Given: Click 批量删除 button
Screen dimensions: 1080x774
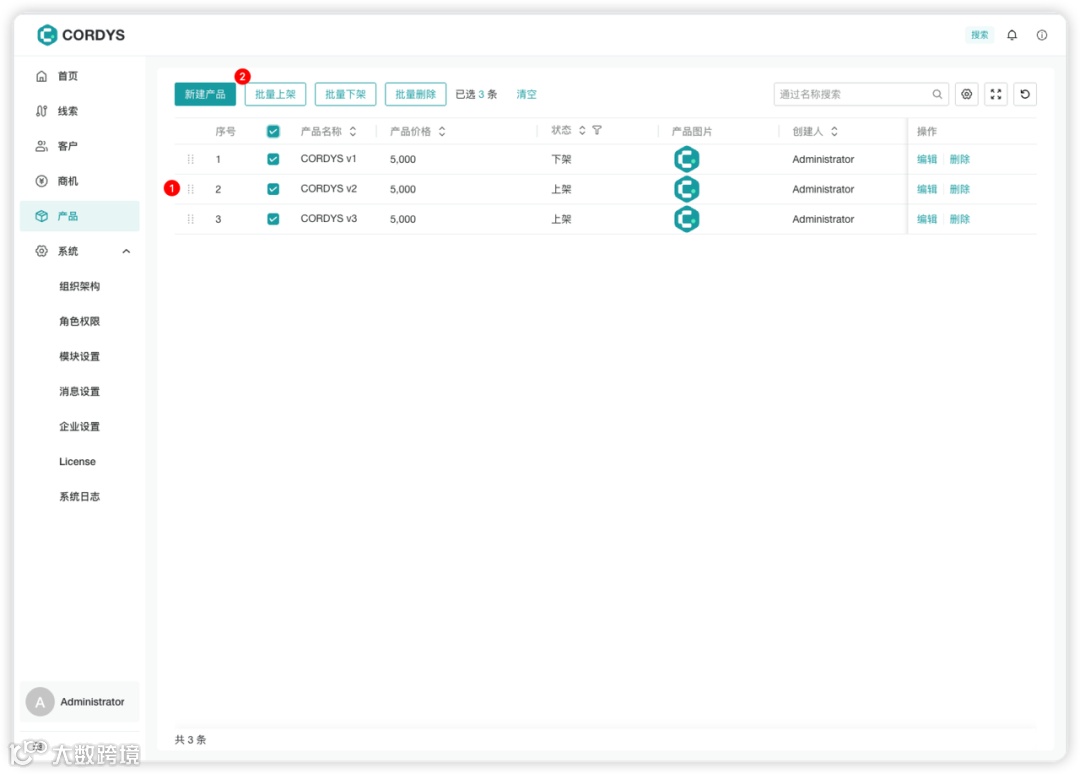Looking at the screenshot, I should click(416, 94).
